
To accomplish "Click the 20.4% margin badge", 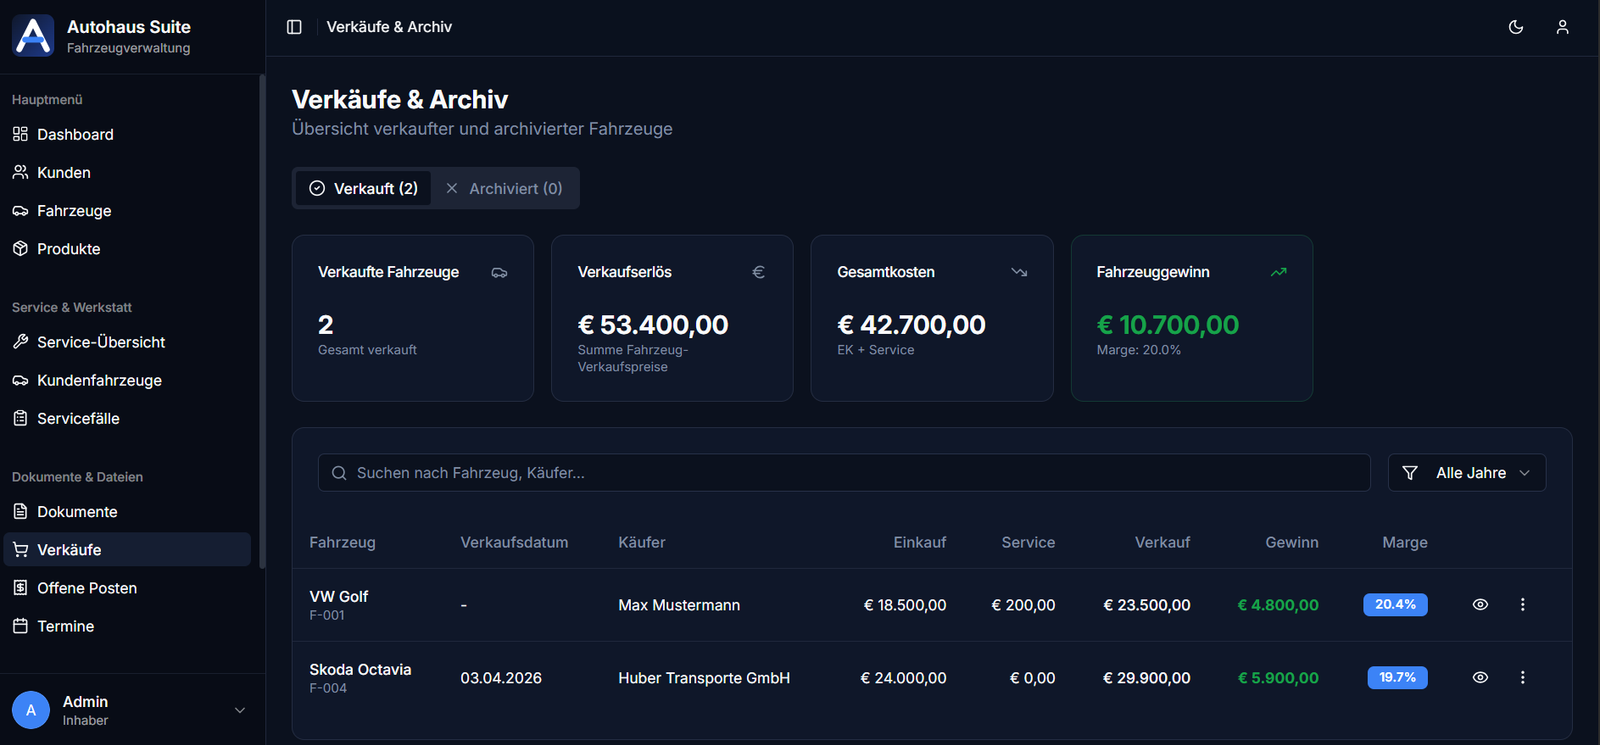I will (x=1395, y=605).
